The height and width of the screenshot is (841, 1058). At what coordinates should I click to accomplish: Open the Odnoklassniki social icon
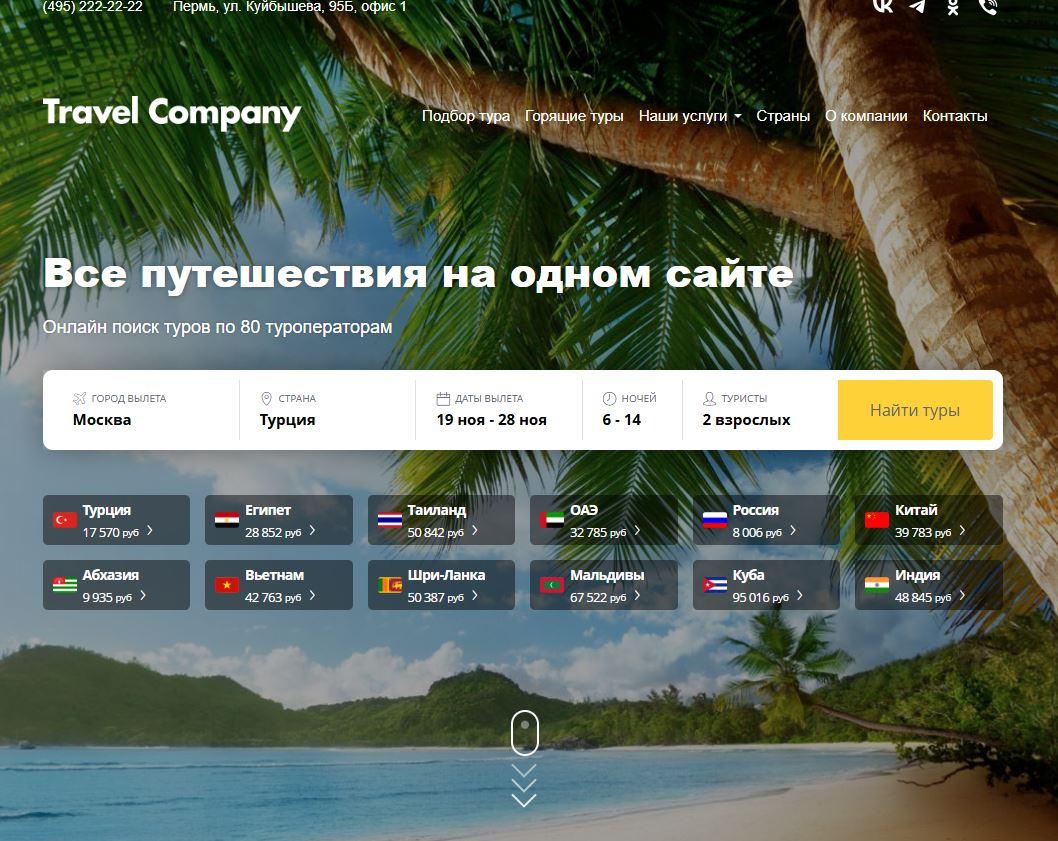tap(952, 7)
